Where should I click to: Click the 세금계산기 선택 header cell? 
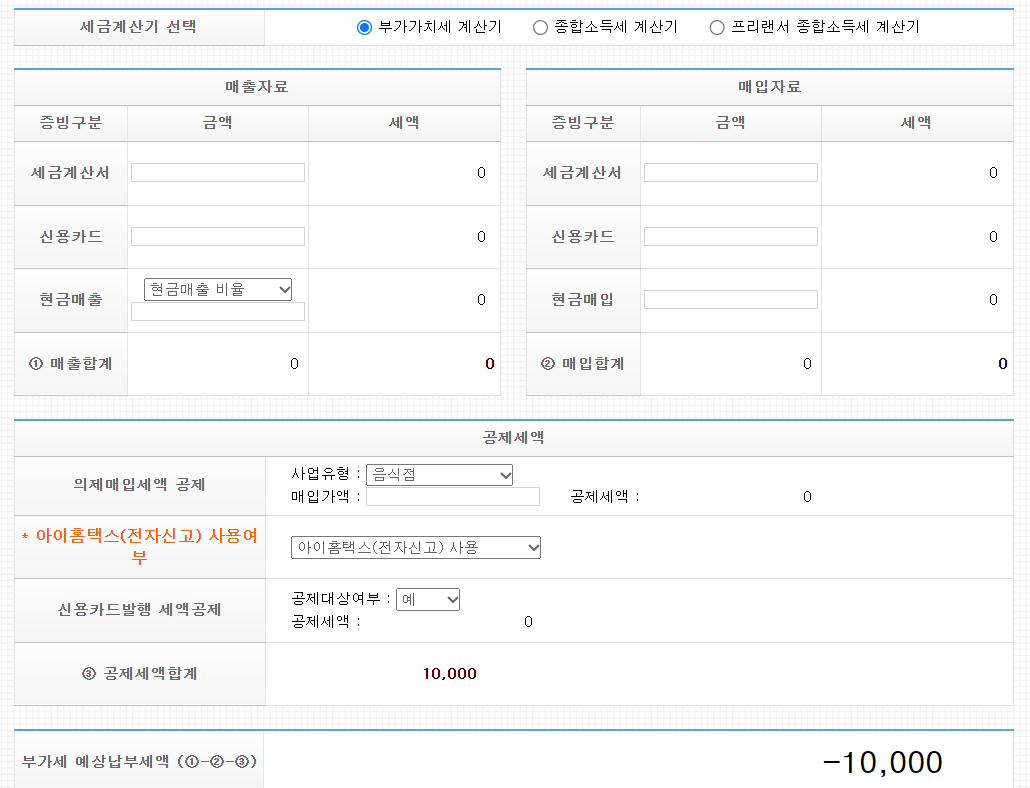[140, 27]
